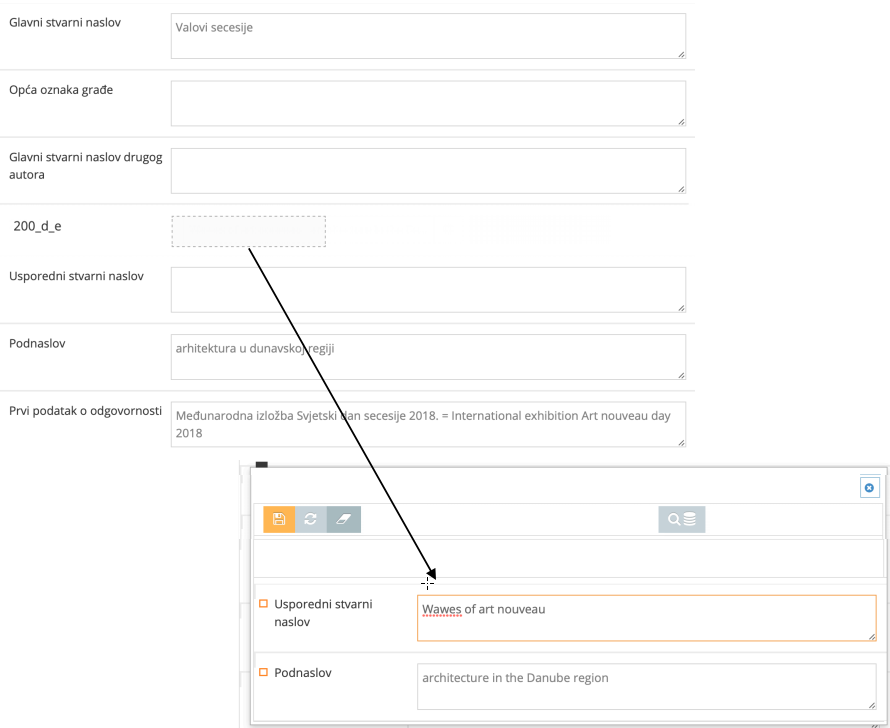Click the eraser clear icon
This screenshot has width=890, height=728.
pos(344,519)
